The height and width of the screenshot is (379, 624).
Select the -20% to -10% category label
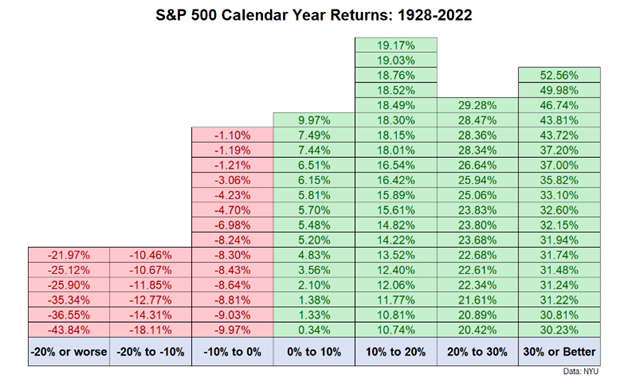[150, 352]
